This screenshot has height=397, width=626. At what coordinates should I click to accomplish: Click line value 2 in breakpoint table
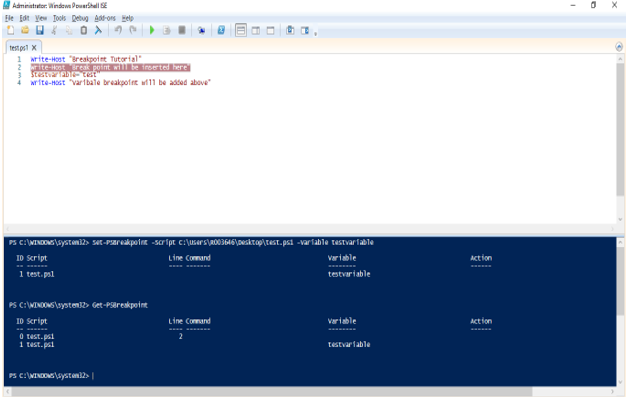click(180, 337)
